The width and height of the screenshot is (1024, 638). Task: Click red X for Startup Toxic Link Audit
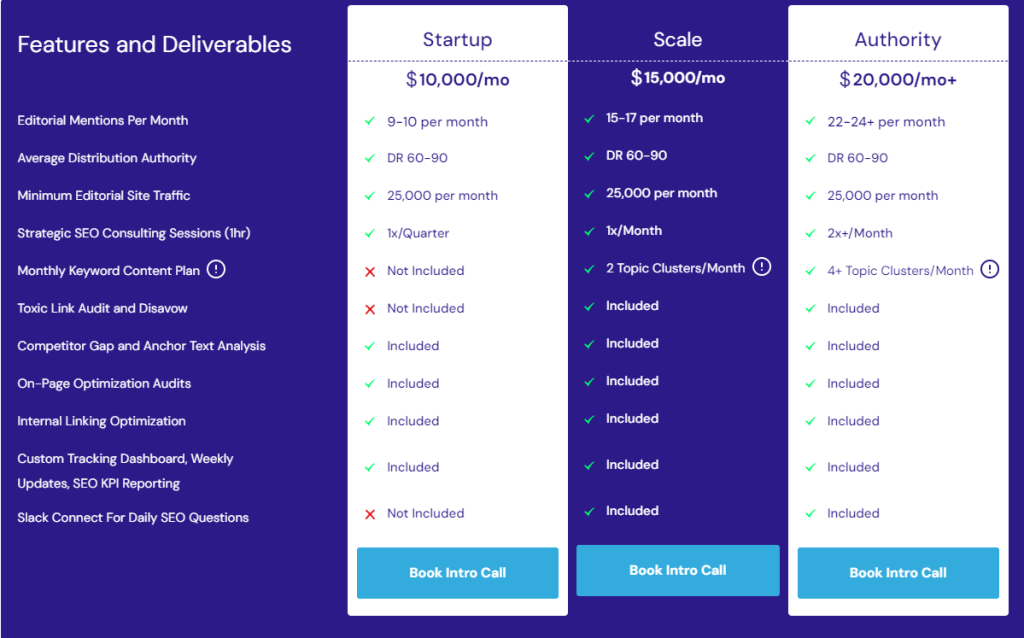pos(370,309)
